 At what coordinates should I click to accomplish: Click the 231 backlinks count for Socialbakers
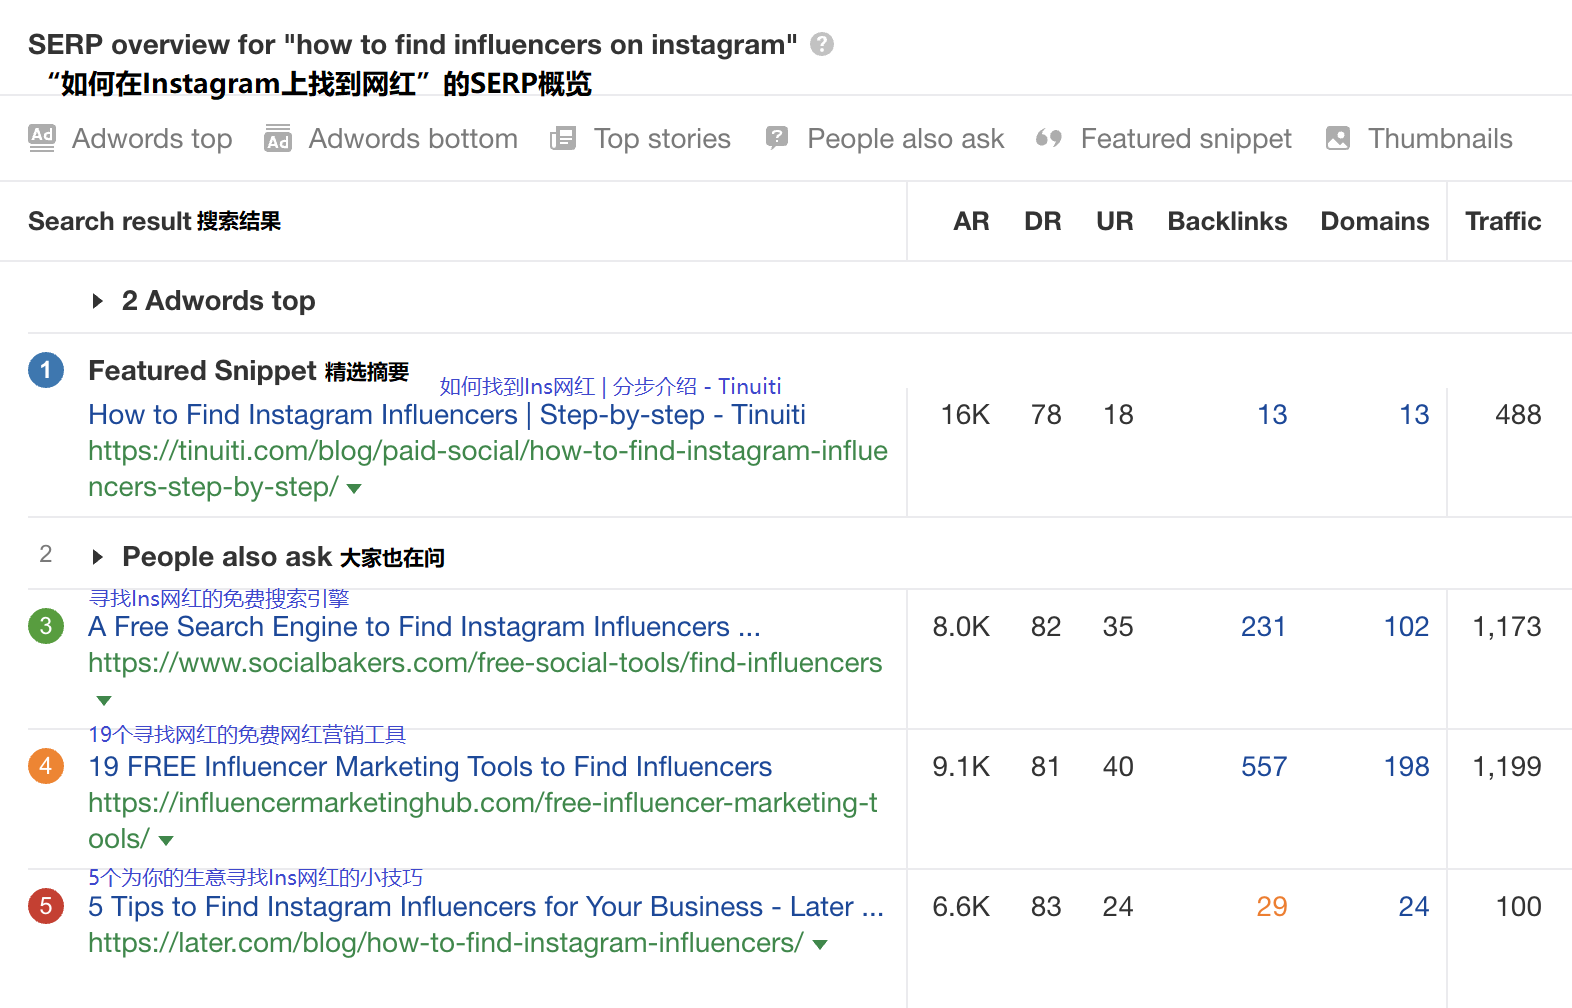[x=1263, y=626]
